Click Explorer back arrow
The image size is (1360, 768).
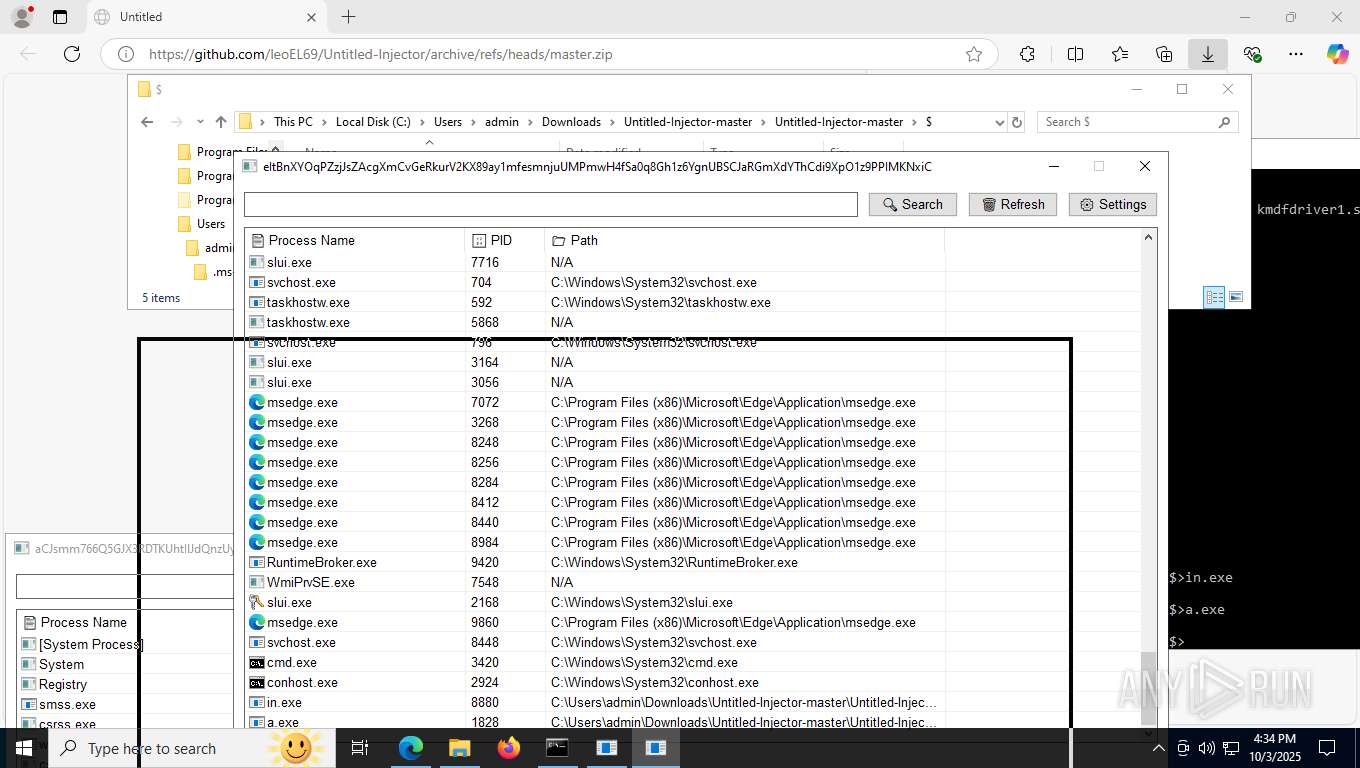(x=147, y=122)
